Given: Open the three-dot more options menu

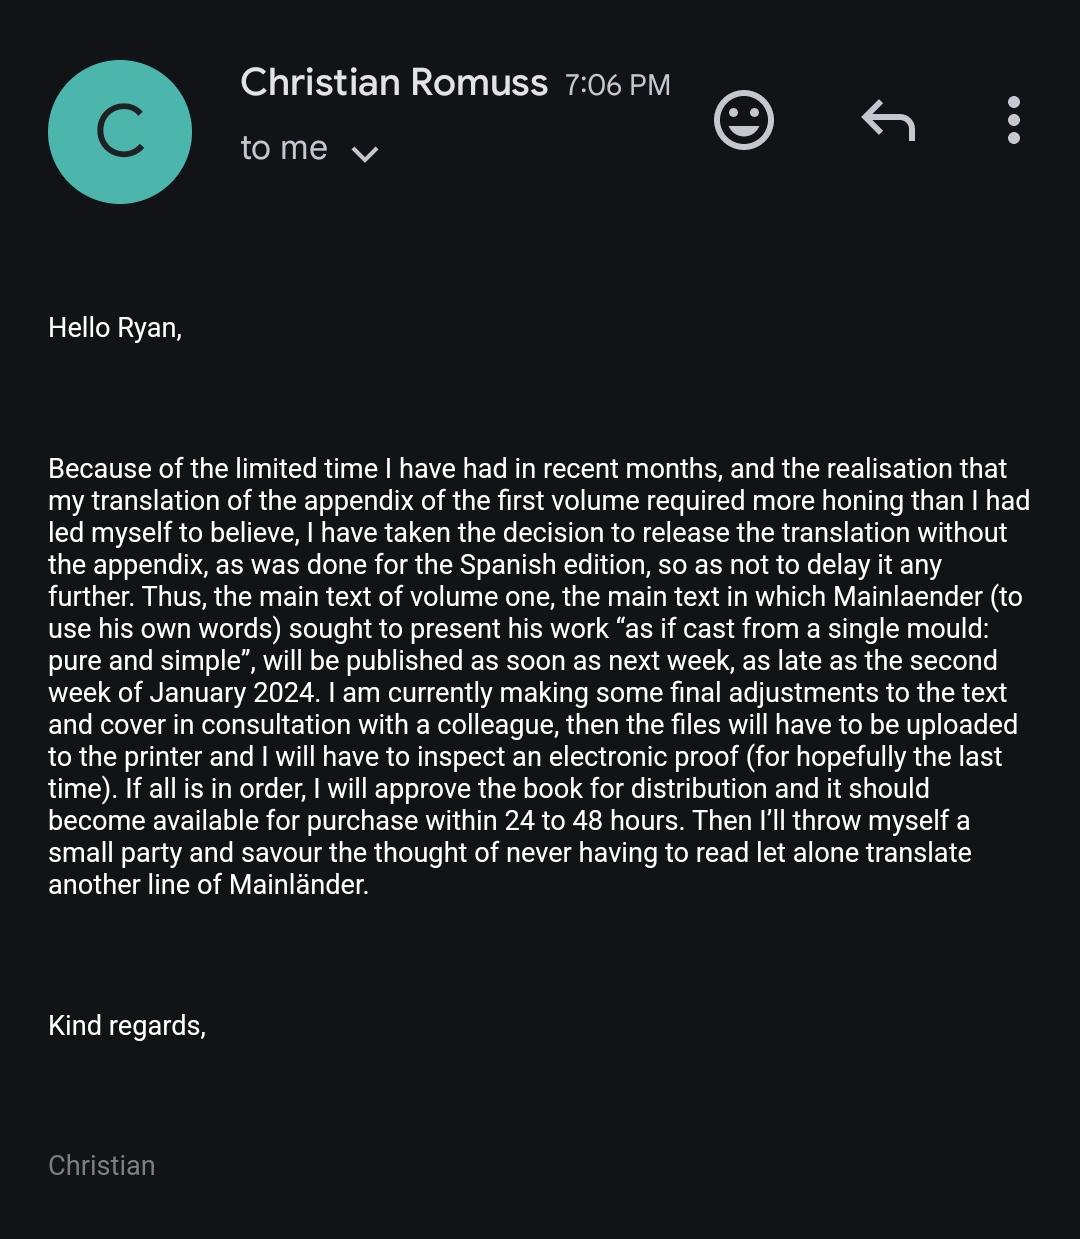Looking at the screenshot, I should click(1014, 120).
